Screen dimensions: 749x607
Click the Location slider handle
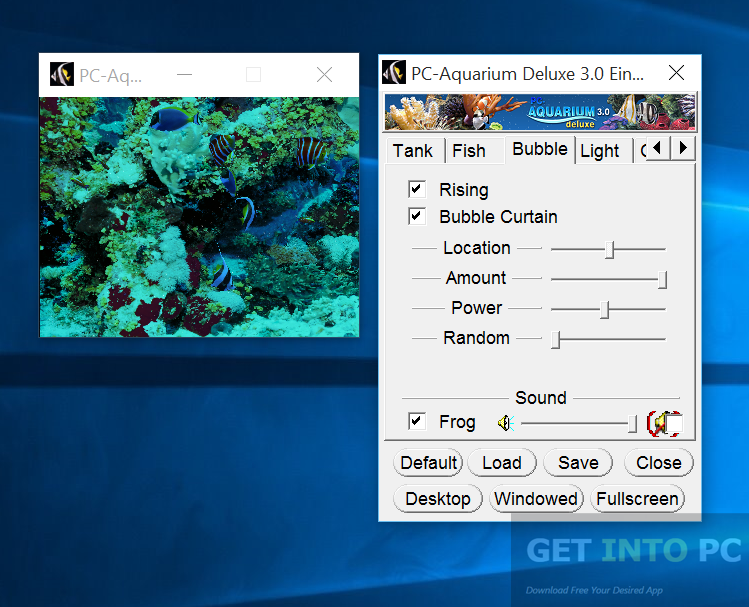point(610,250)
